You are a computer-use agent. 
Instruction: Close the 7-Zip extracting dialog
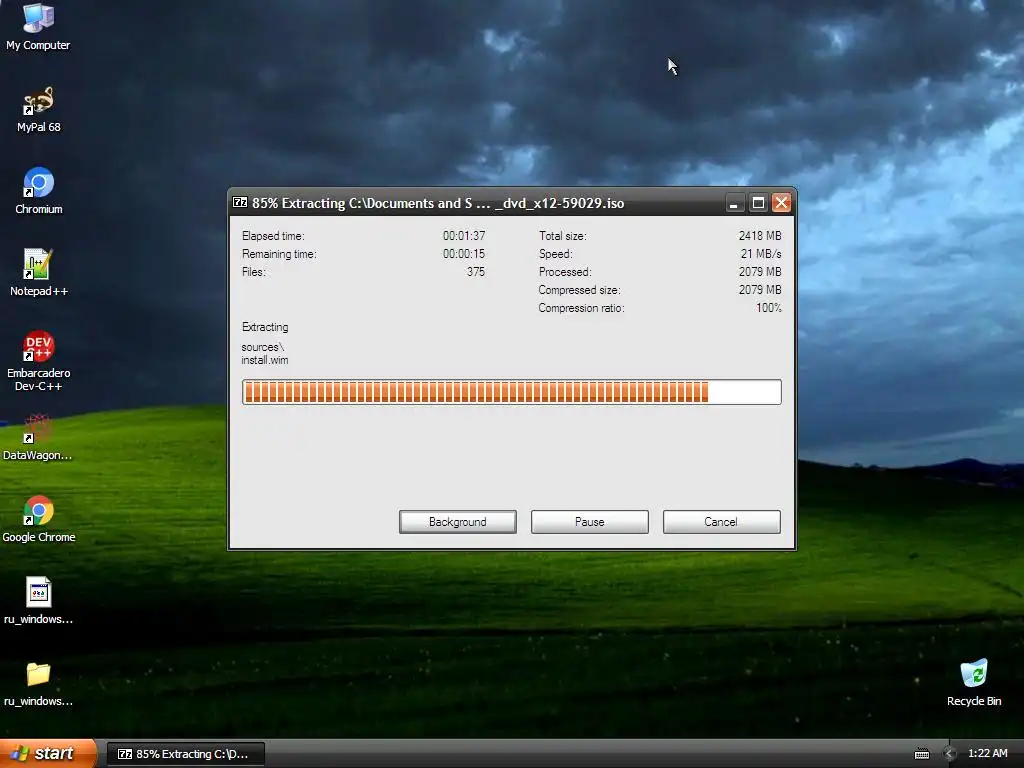[x=782, y=203]
